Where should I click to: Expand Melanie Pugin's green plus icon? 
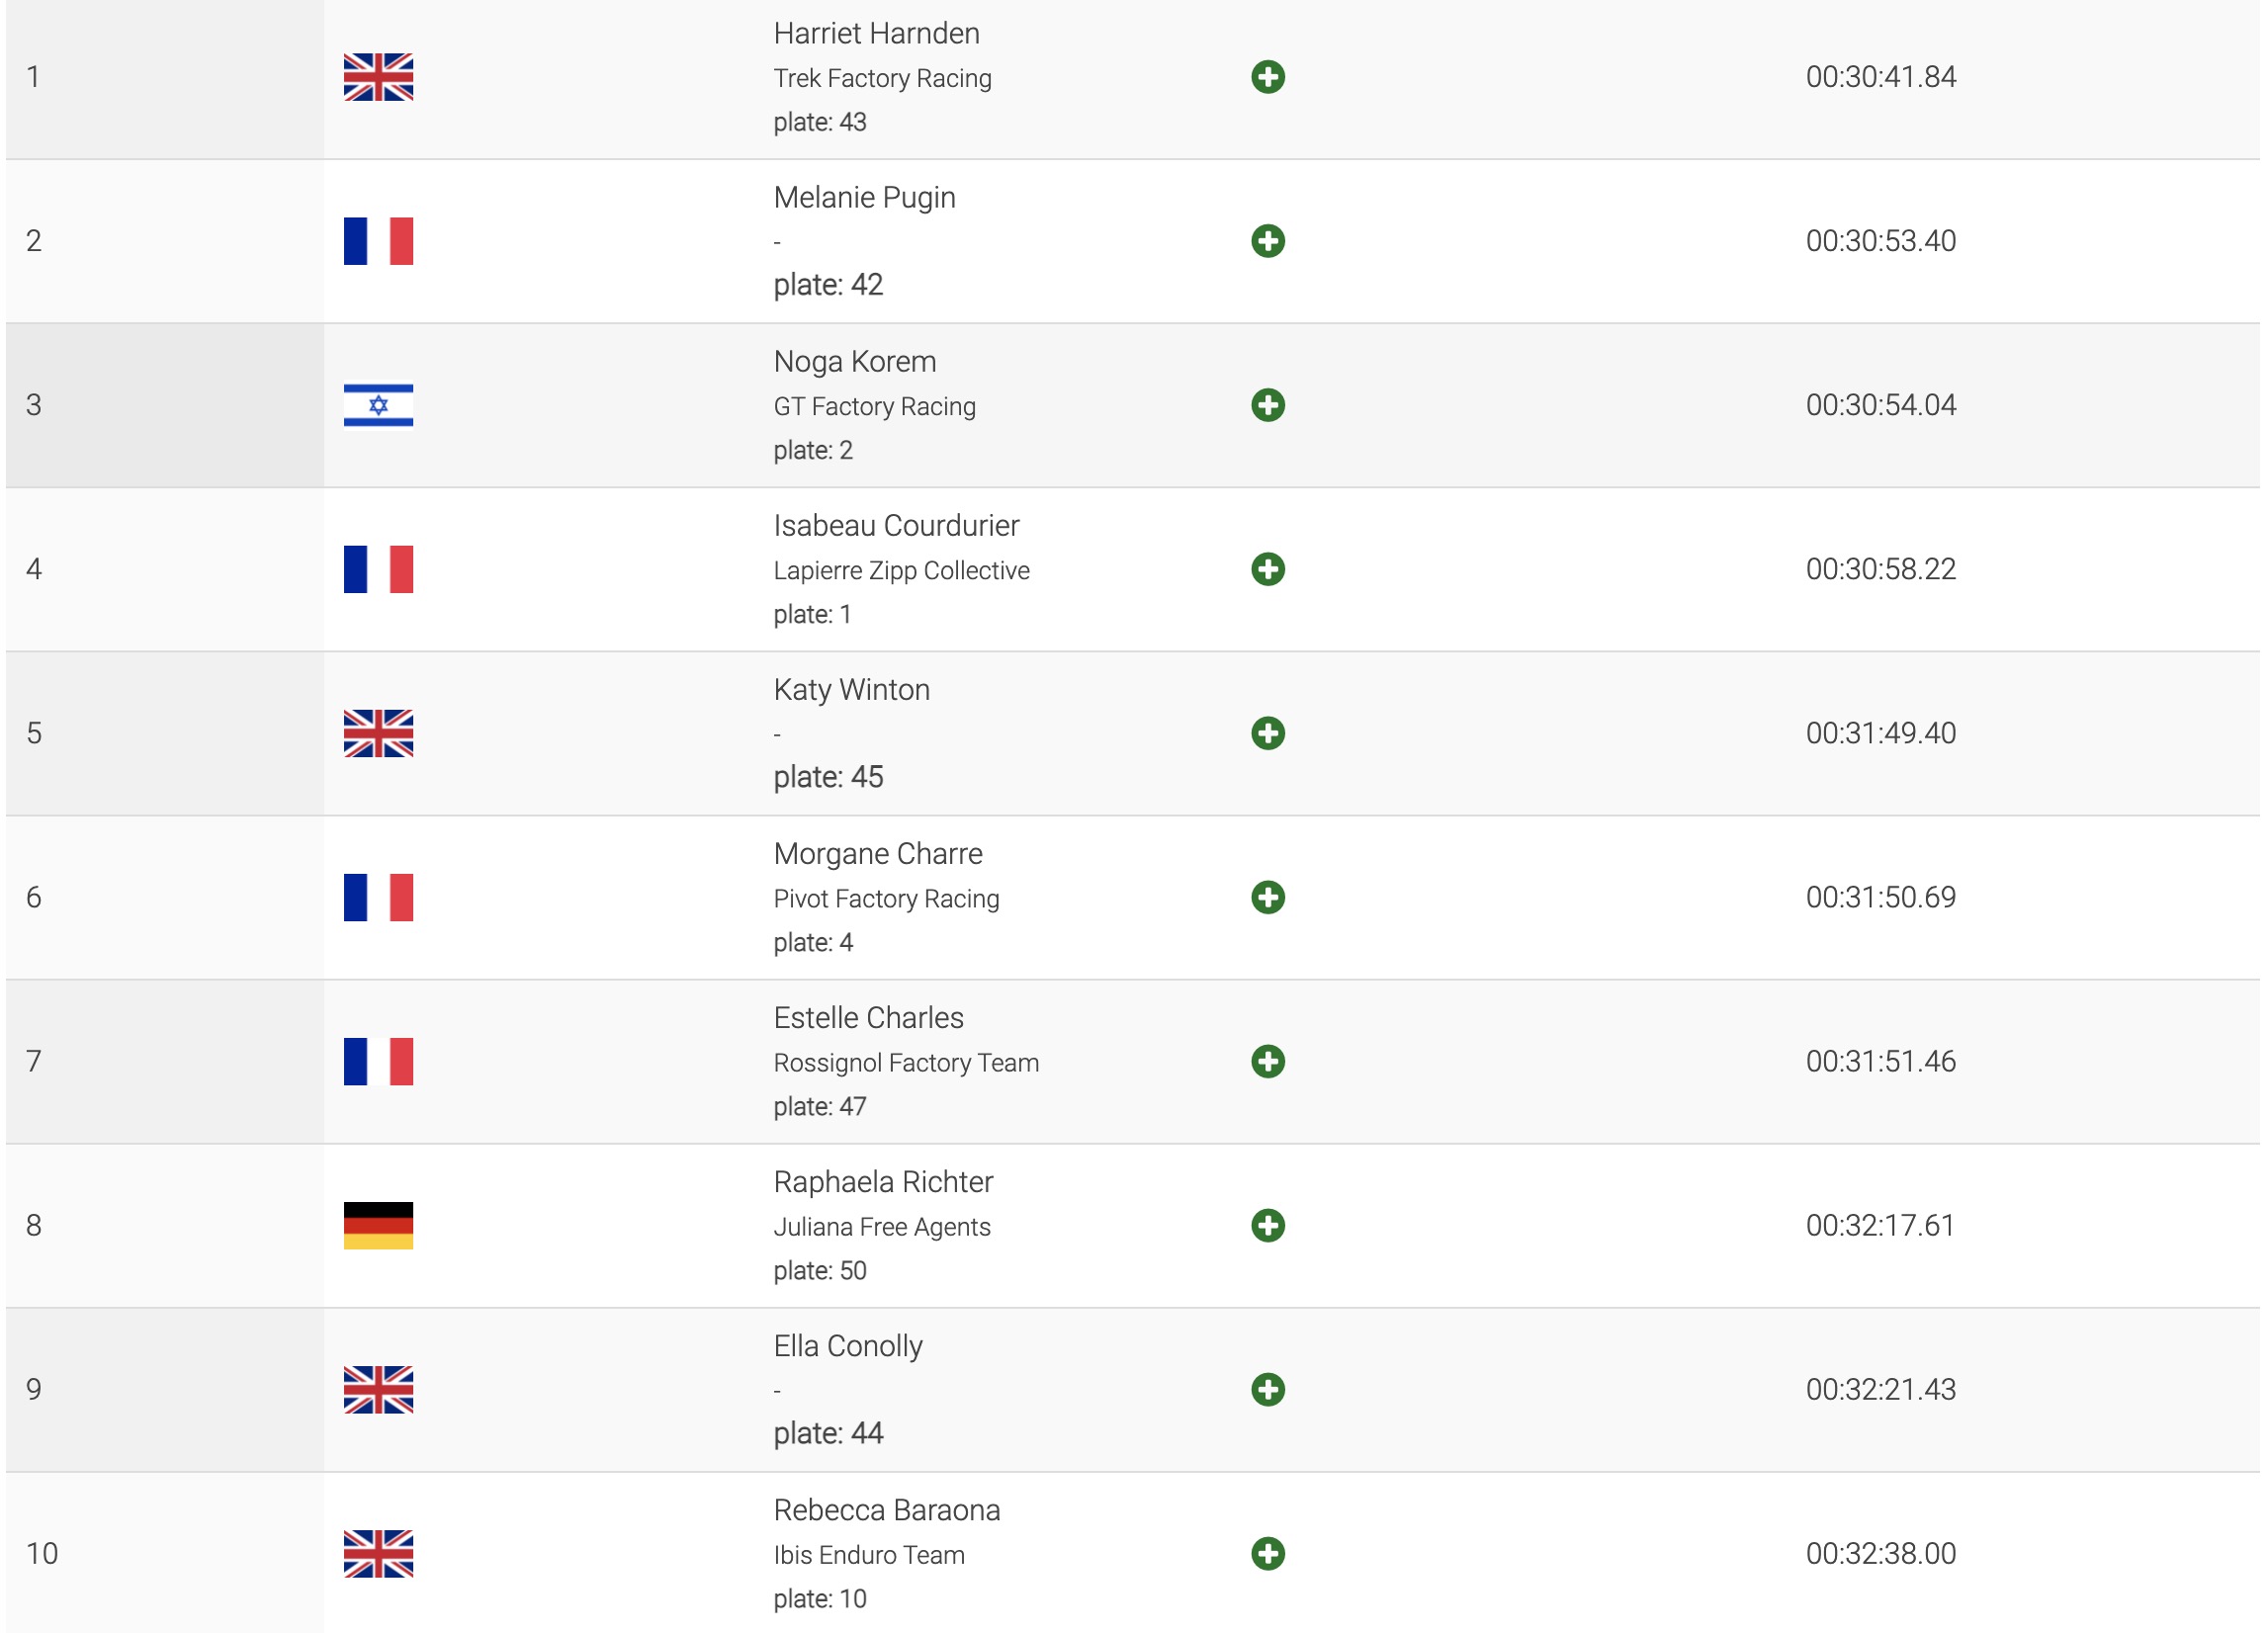(1267, 241)
